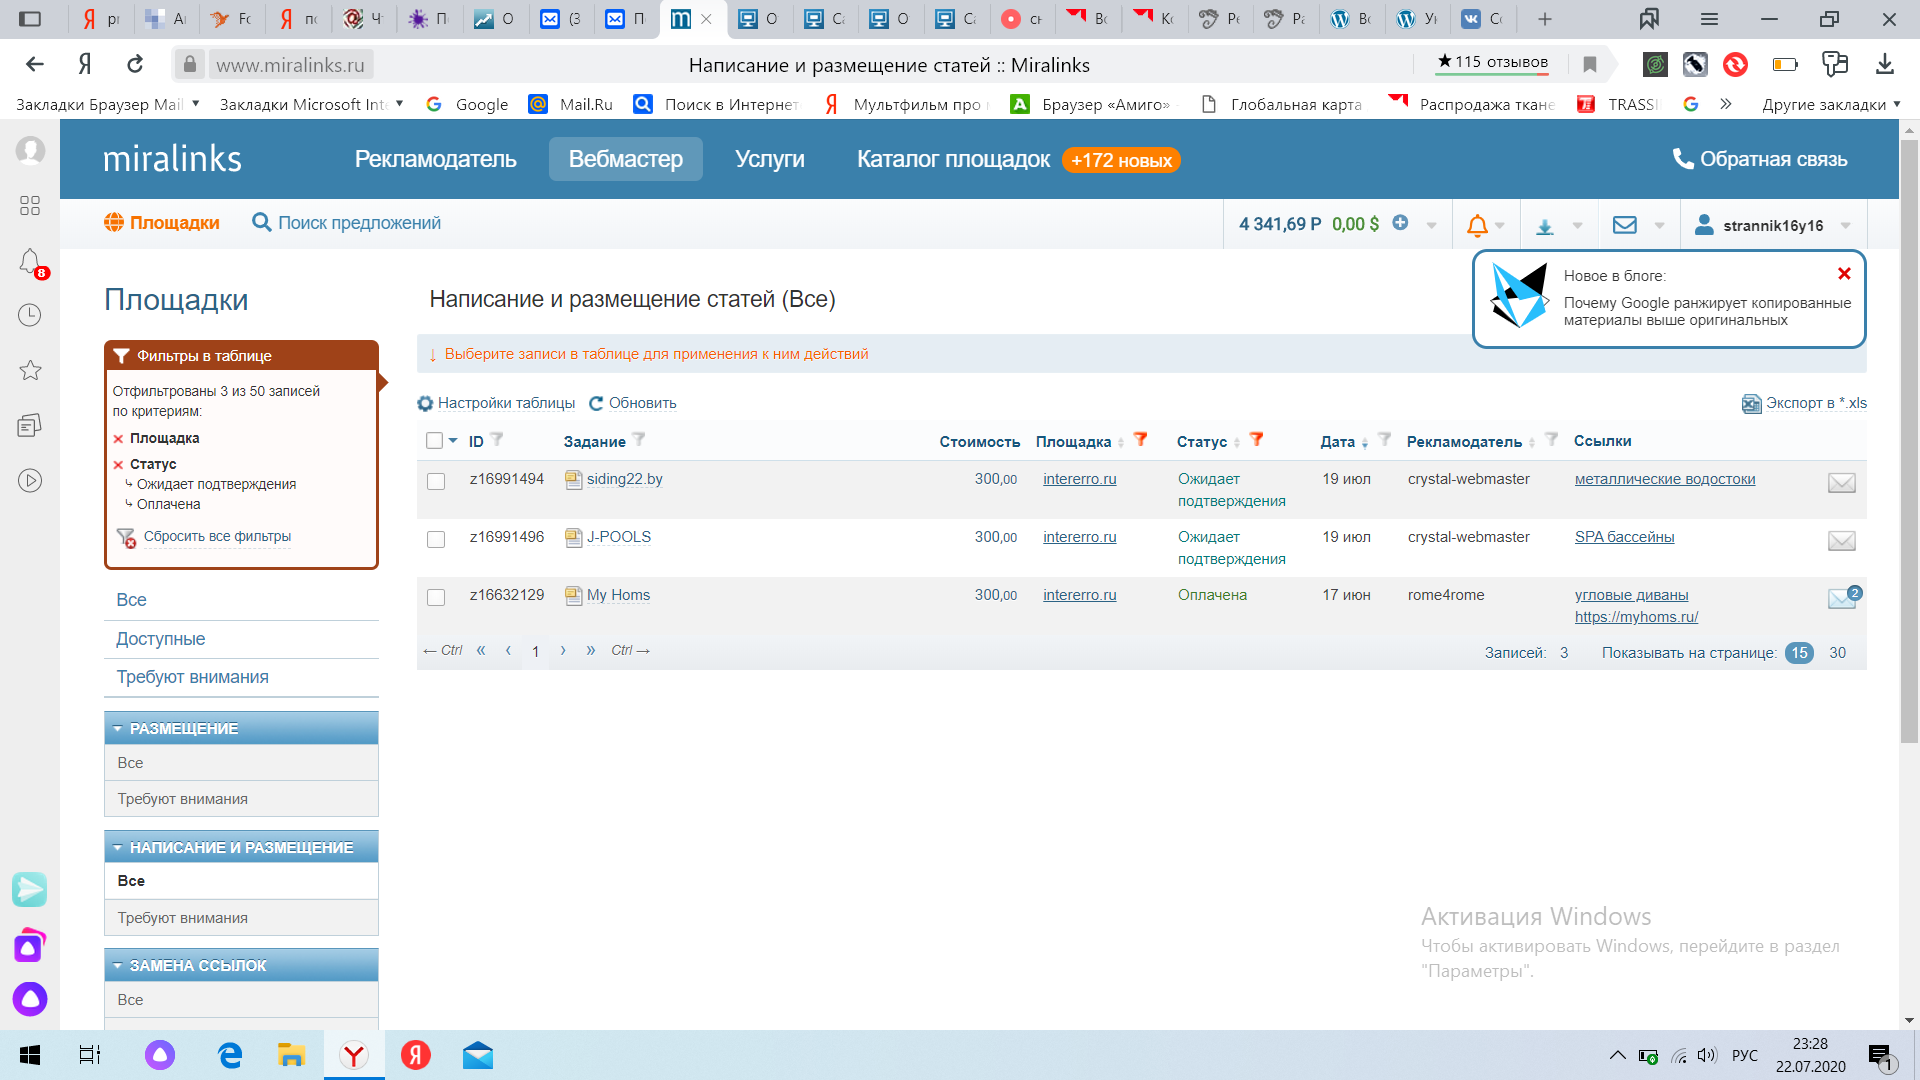Click Экспорт в *.xls export icon link
This screenshot has width=1920, height=1080.
tap(1804, 403)
